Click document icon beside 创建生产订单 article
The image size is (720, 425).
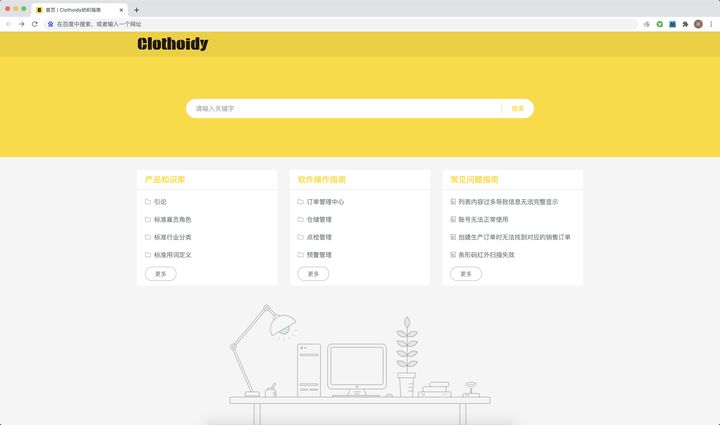[453, 237]
